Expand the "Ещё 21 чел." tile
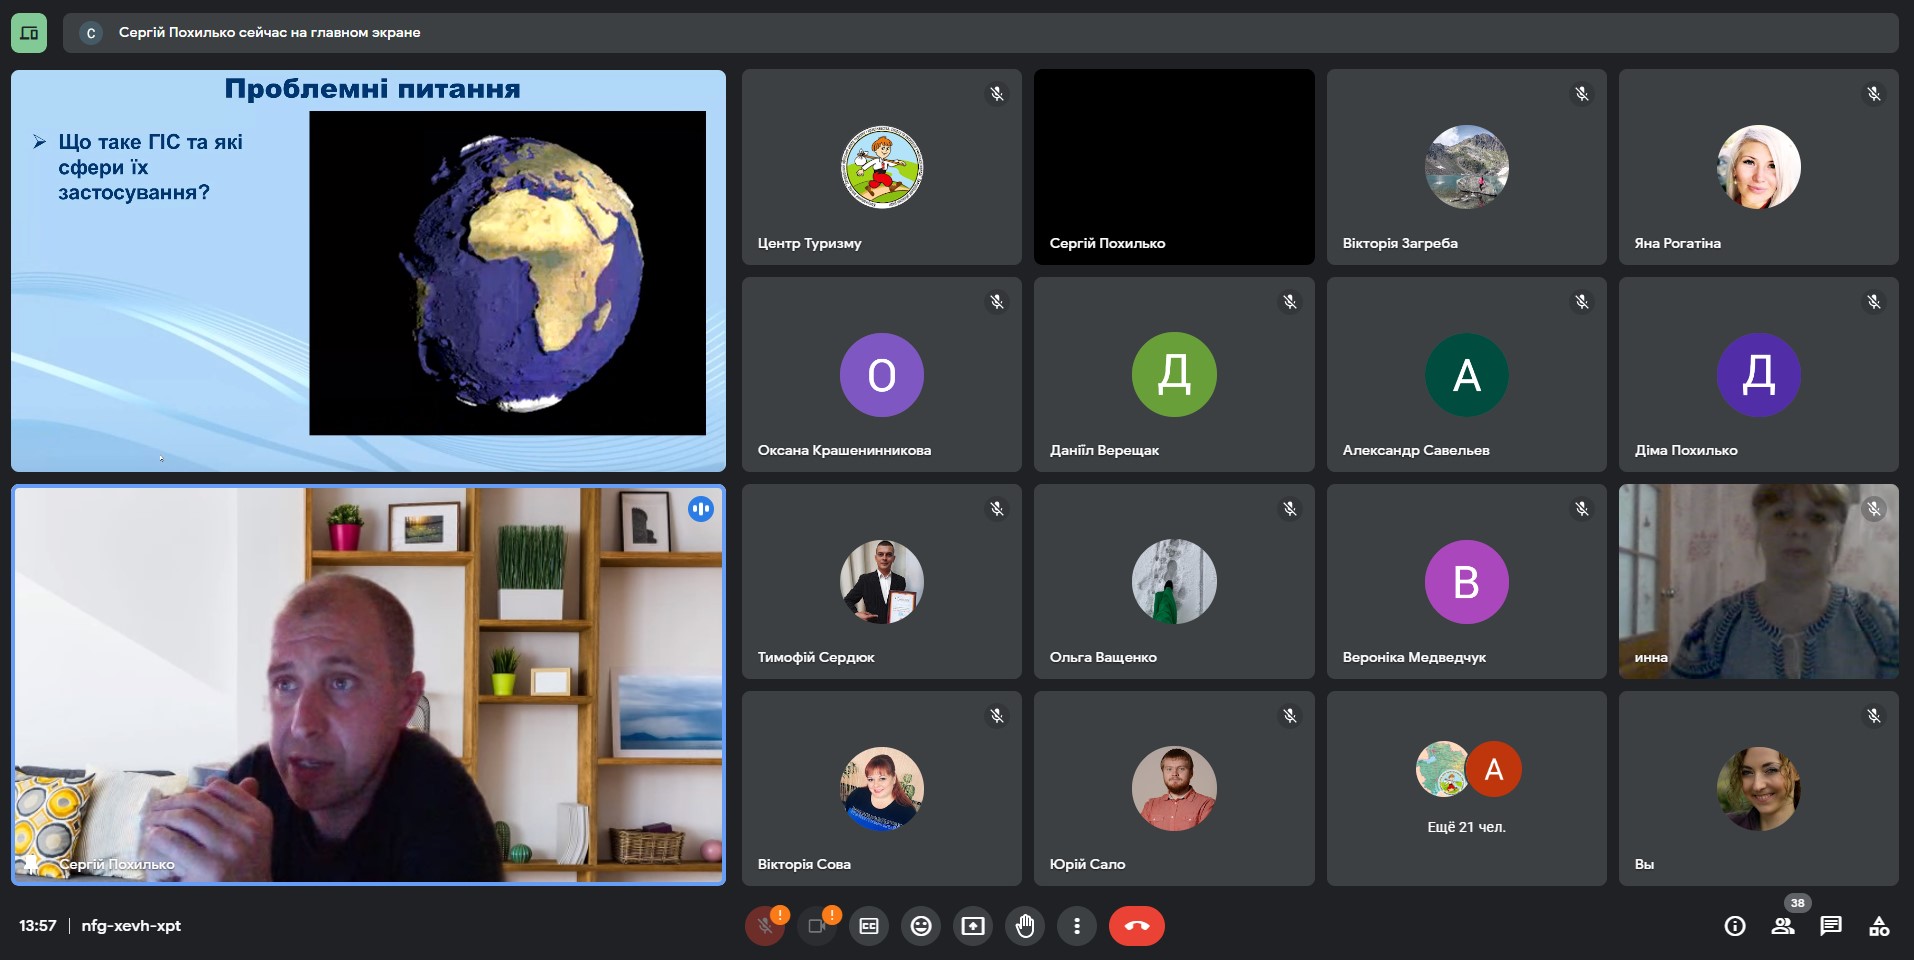 click(1466, 788)
